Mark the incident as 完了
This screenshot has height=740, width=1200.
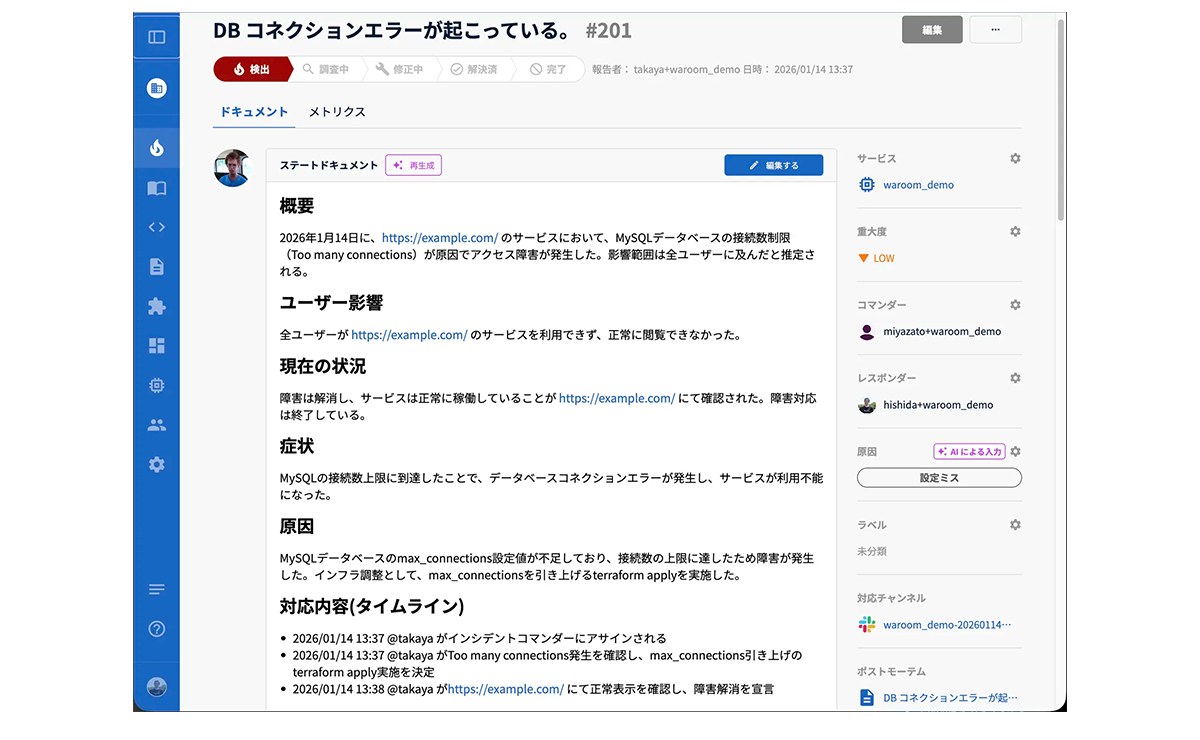[x=552, y=69]
